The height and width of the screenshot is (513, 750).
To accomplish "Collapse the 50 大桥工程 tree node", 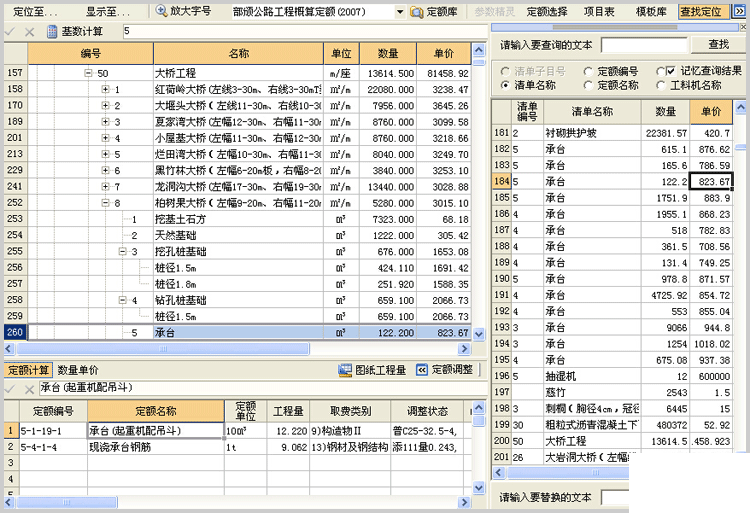I will point(88,73).
